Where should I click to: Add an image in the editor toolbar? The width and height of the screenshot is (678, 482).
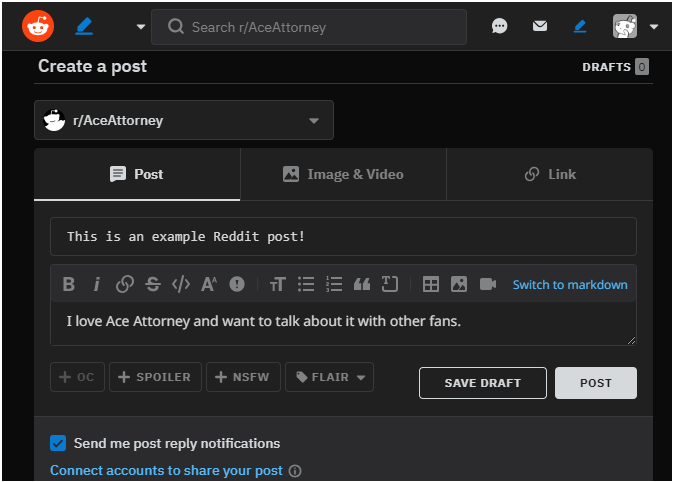[459, 284]
